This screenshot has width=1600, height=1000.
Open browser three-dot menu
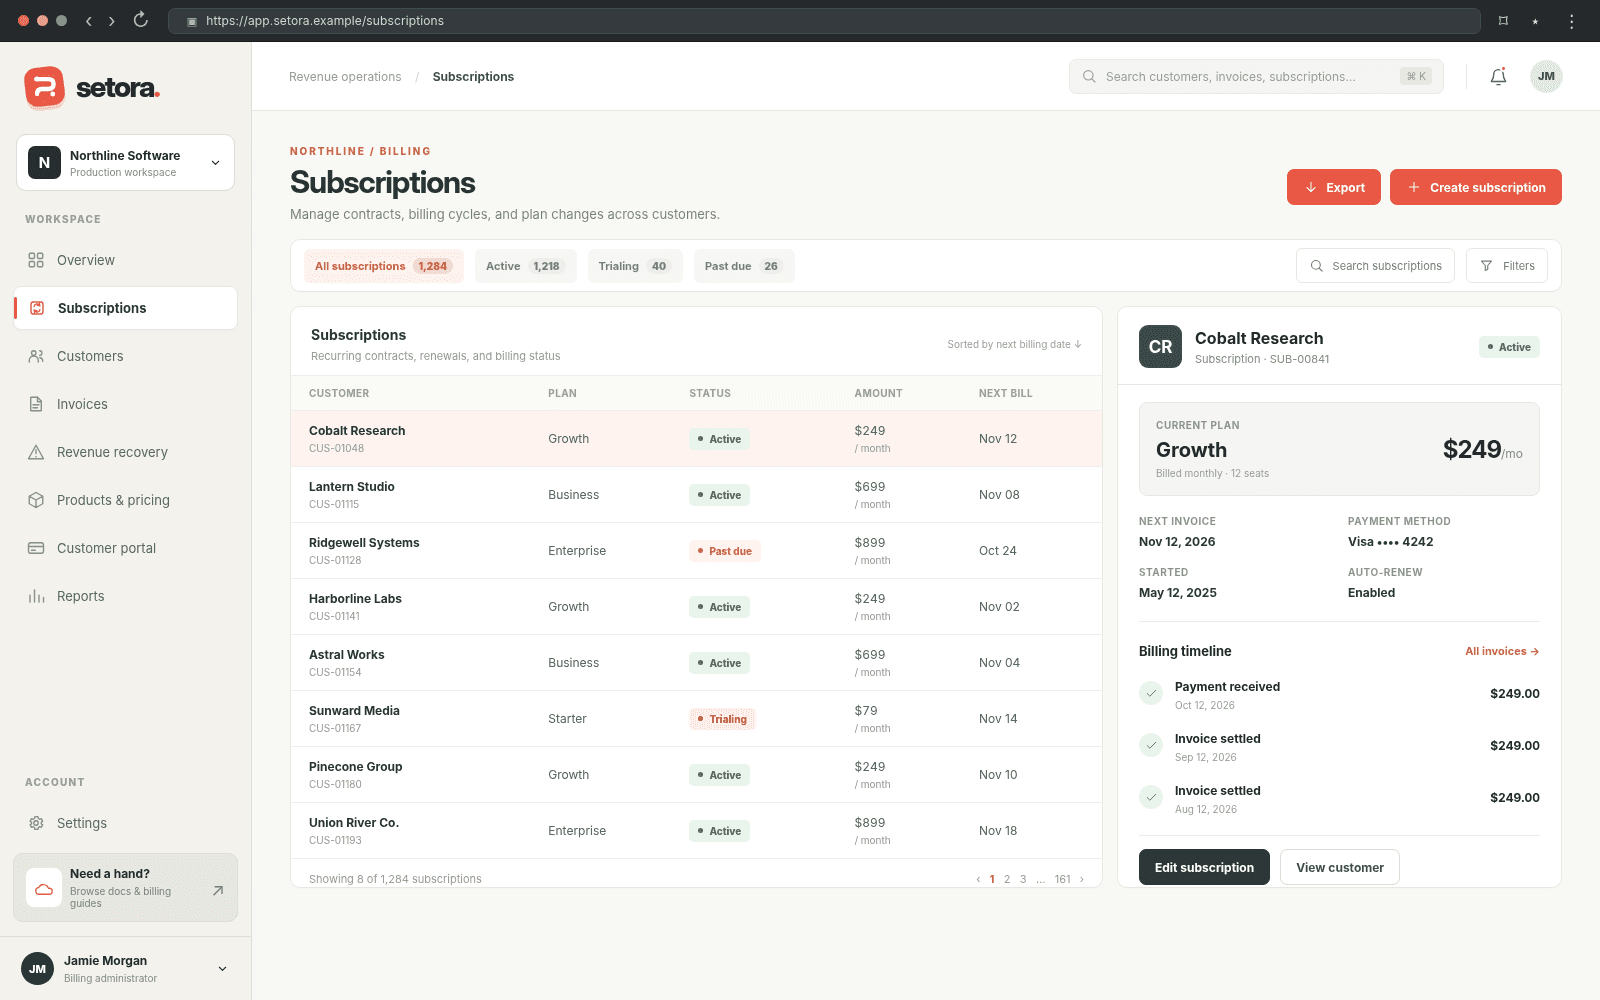tap(1571, 21)
